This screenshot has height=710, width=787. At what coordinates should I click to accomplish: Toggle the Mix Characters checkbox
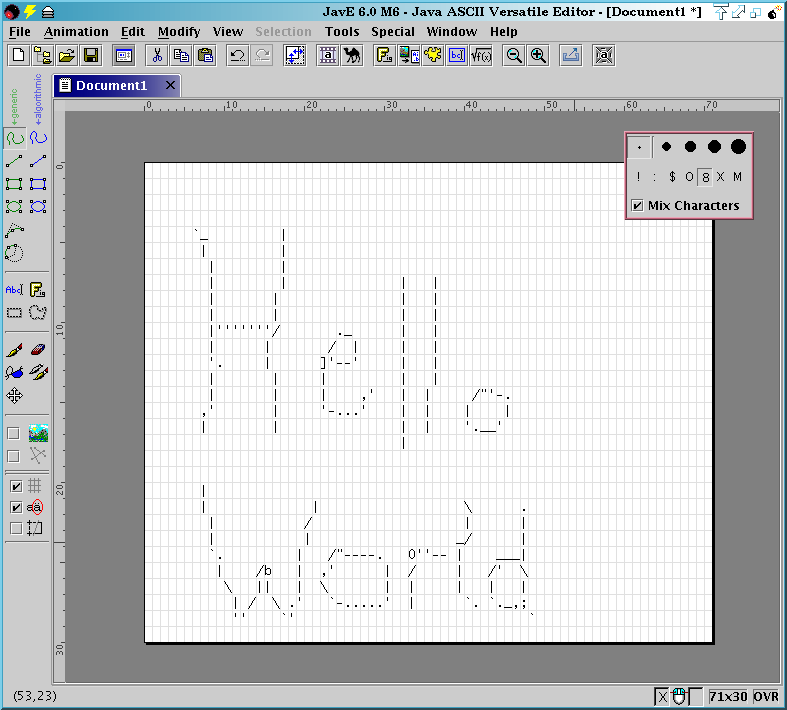[637, 205]
